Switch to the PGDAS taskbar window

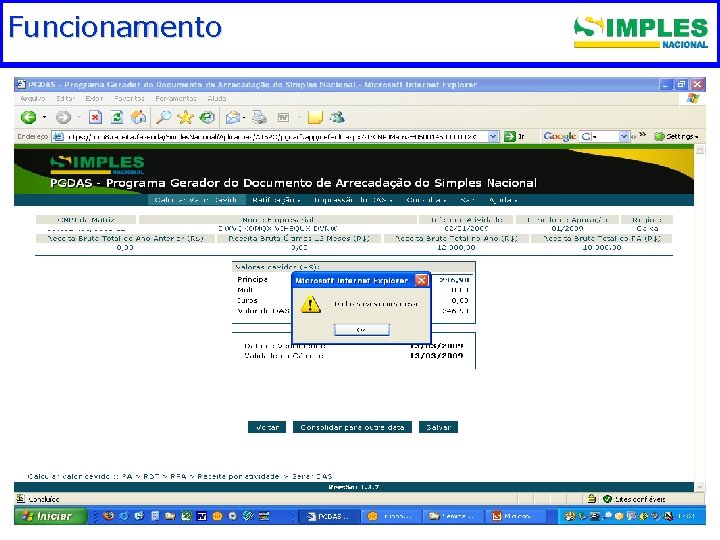[328, 516]
